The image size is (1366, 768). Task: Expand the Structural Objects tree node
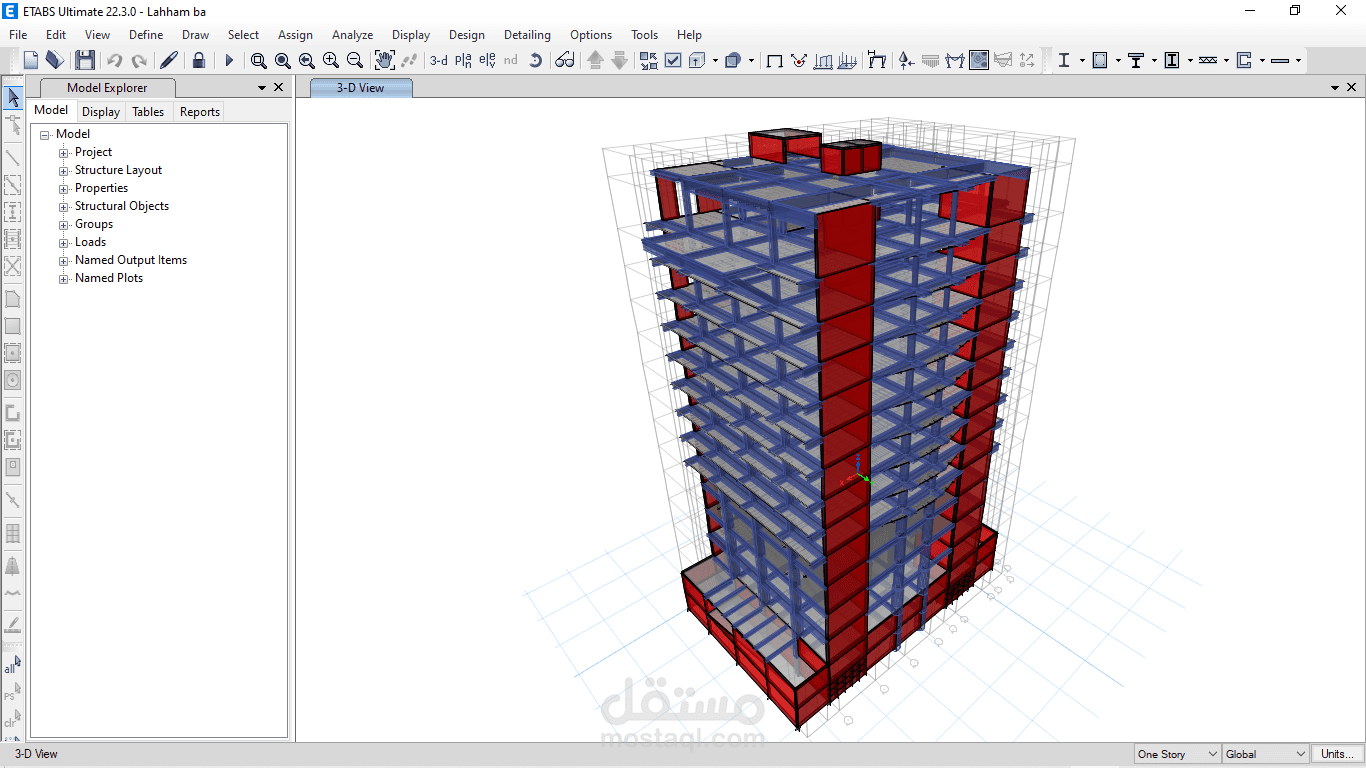tap(64, 207)
